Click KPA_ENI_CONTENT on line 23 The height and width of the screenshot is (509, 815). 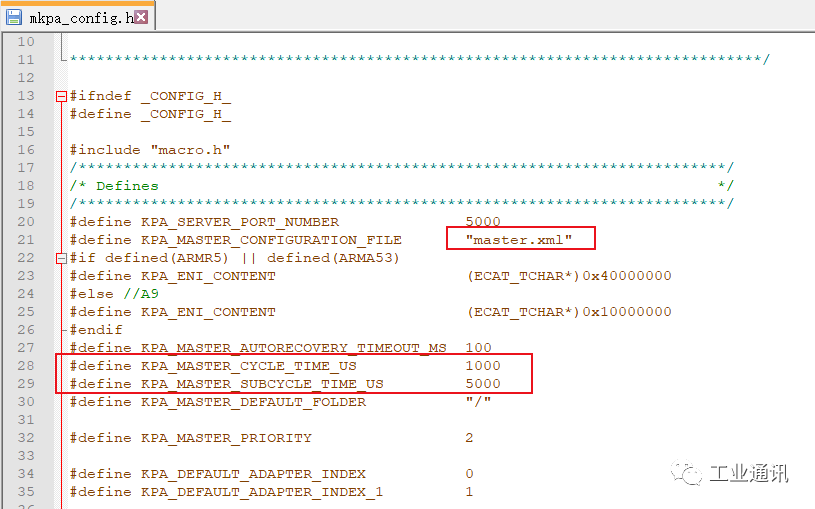[208, 276]
